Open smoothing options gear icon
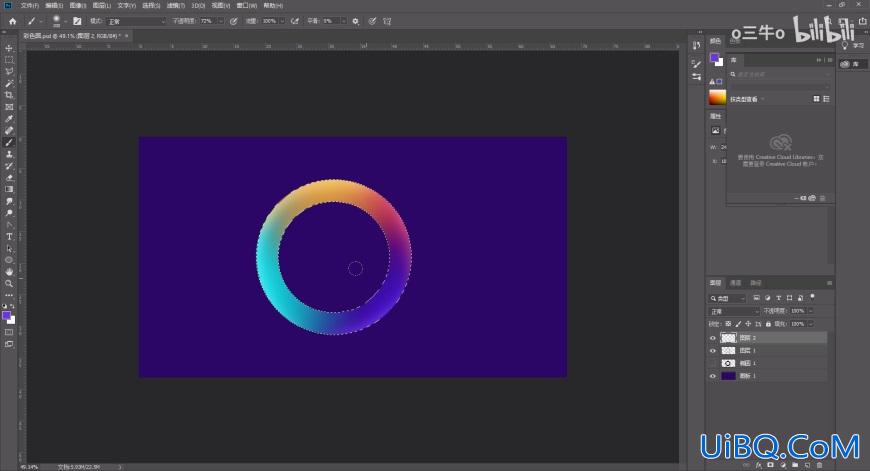870x471 pixels. tap(356, 21)
